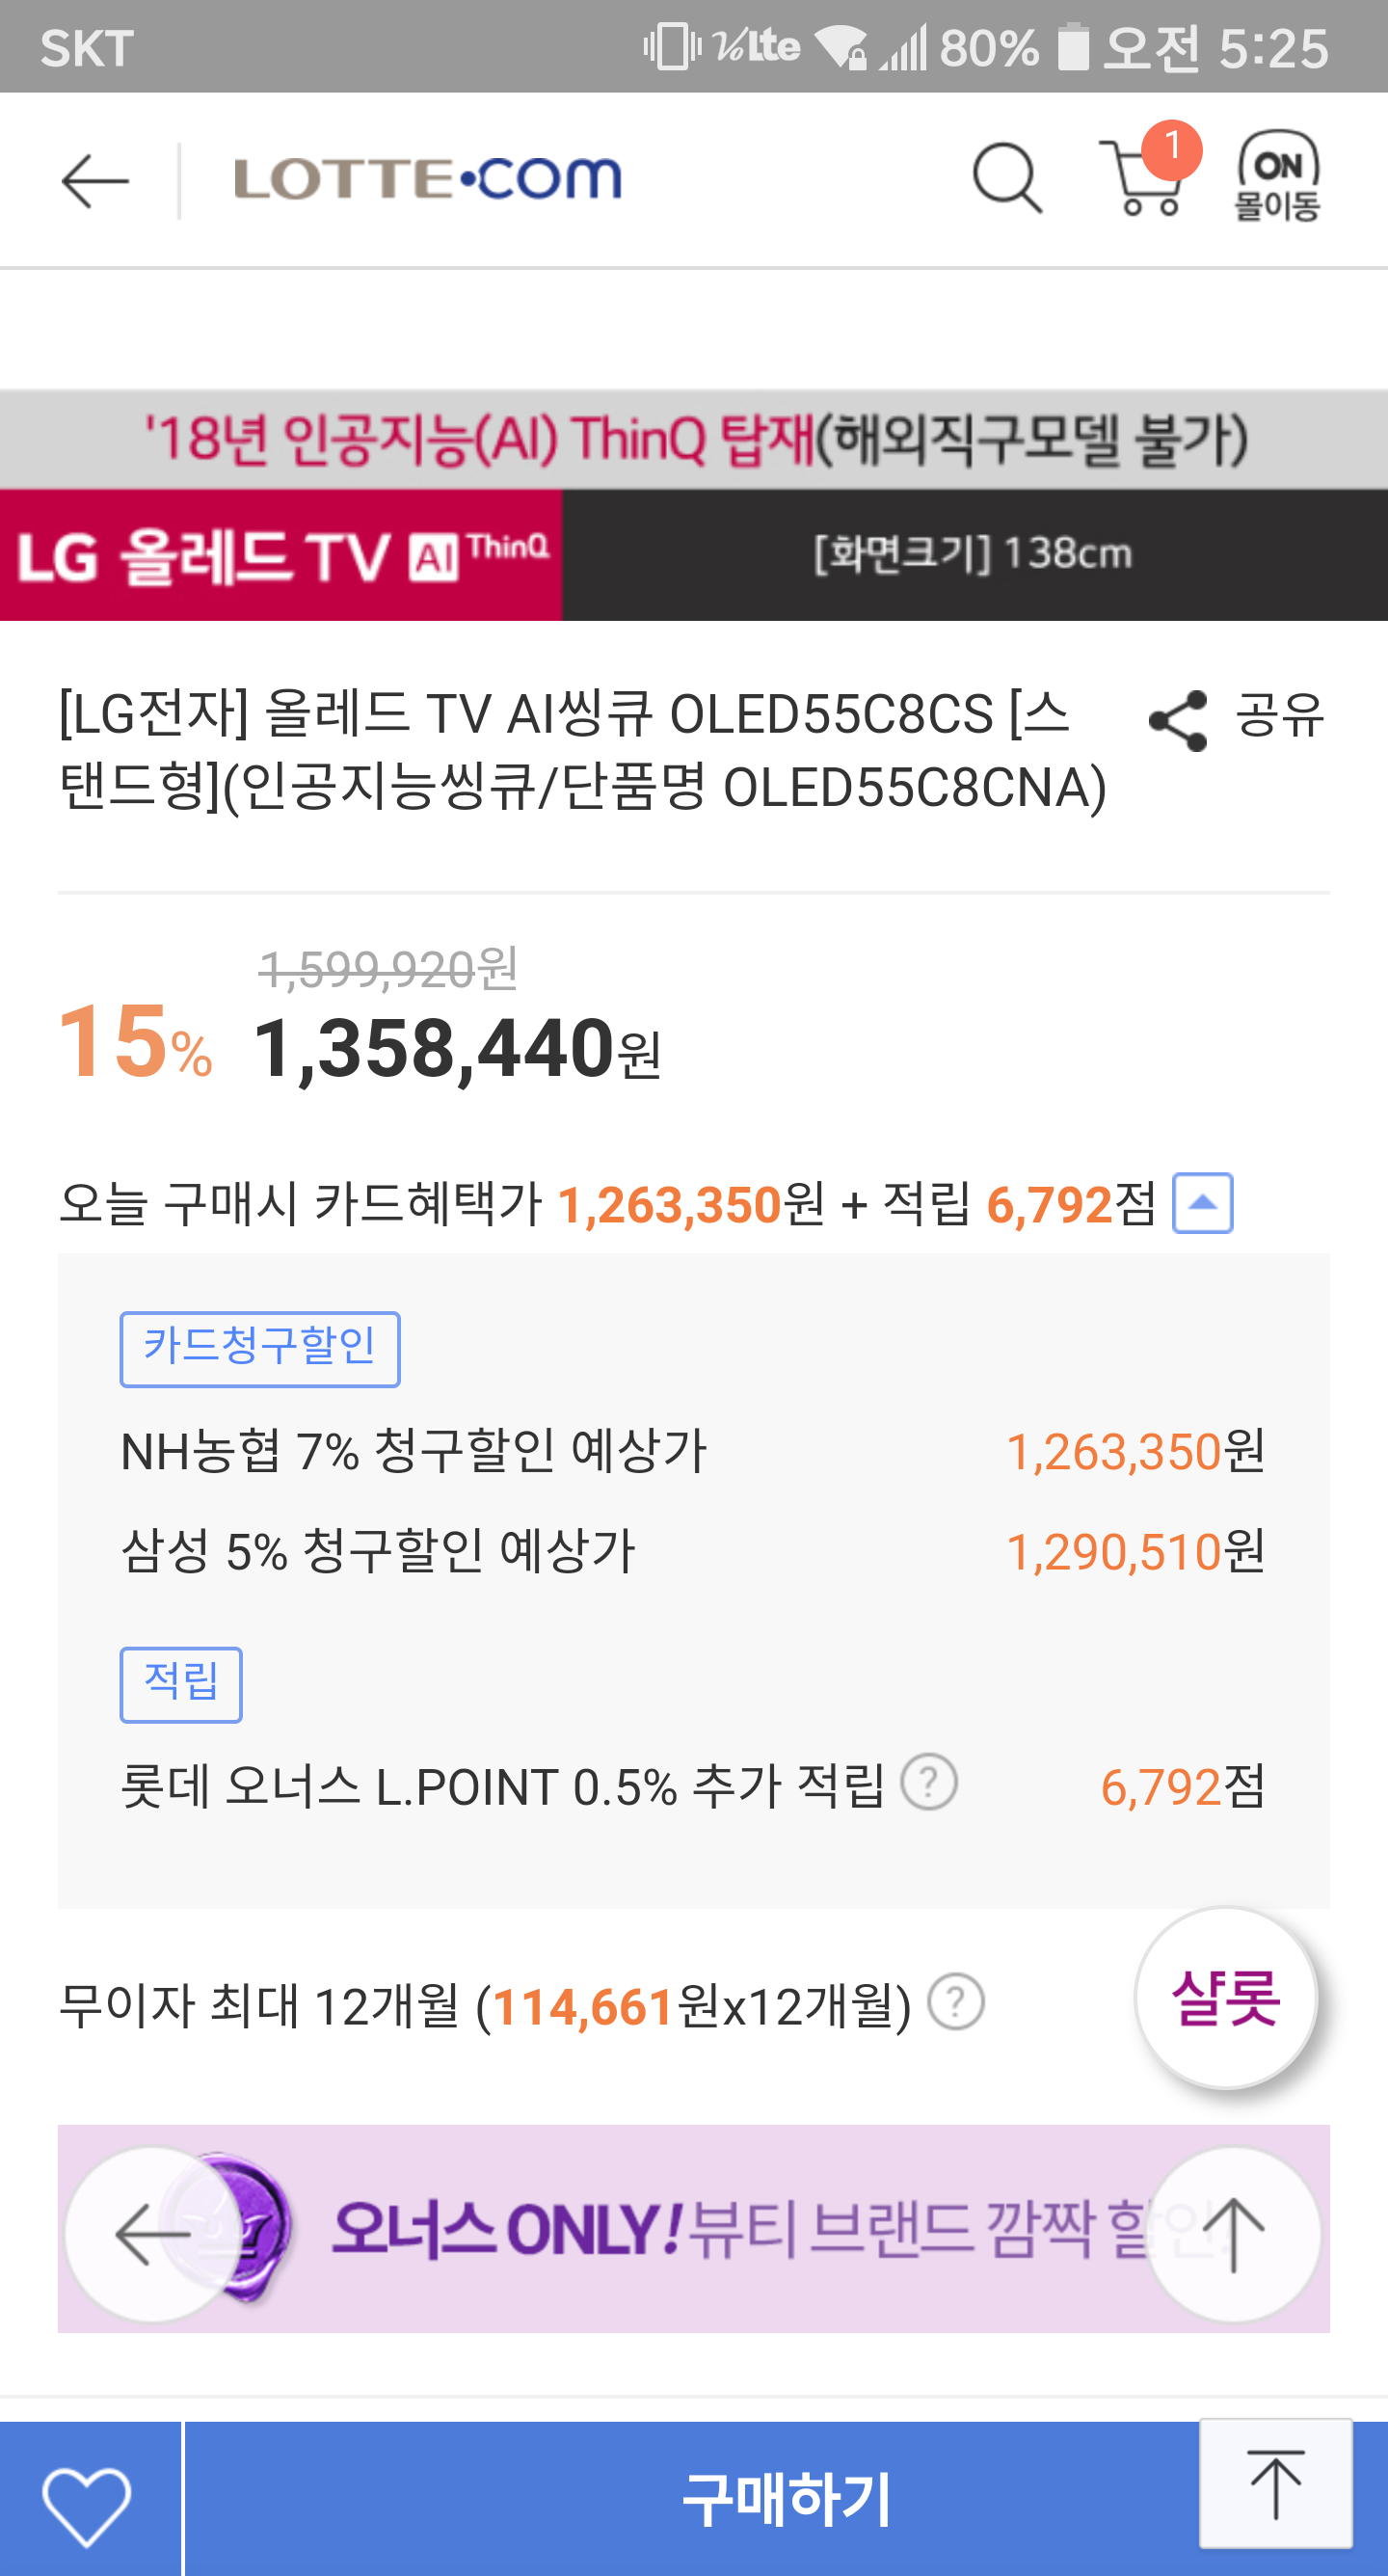Select the 카드청구할인 label tag
Viewport: 1388px width, 2576px height.
coord(260,1348)
